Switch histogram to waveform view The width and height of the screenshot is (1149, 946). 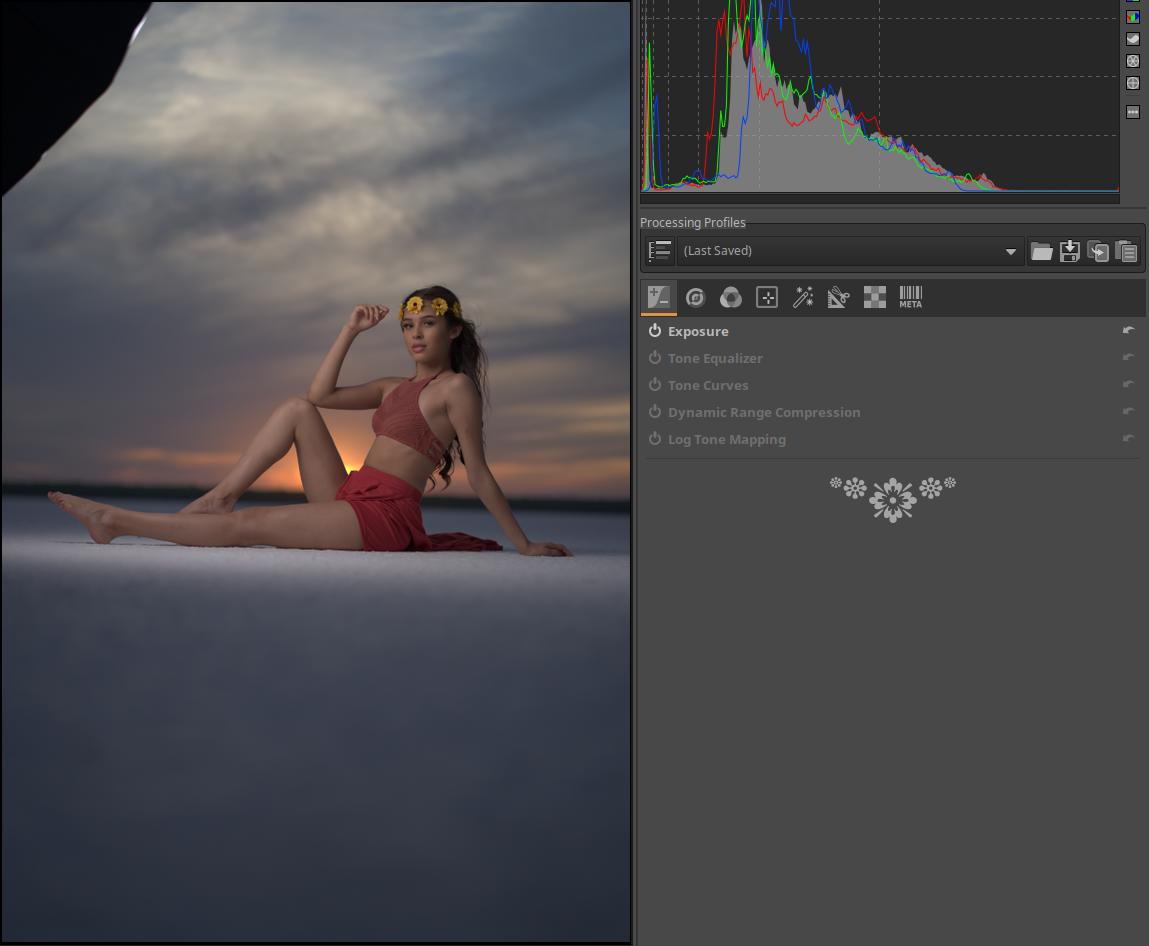[1133, 39]
